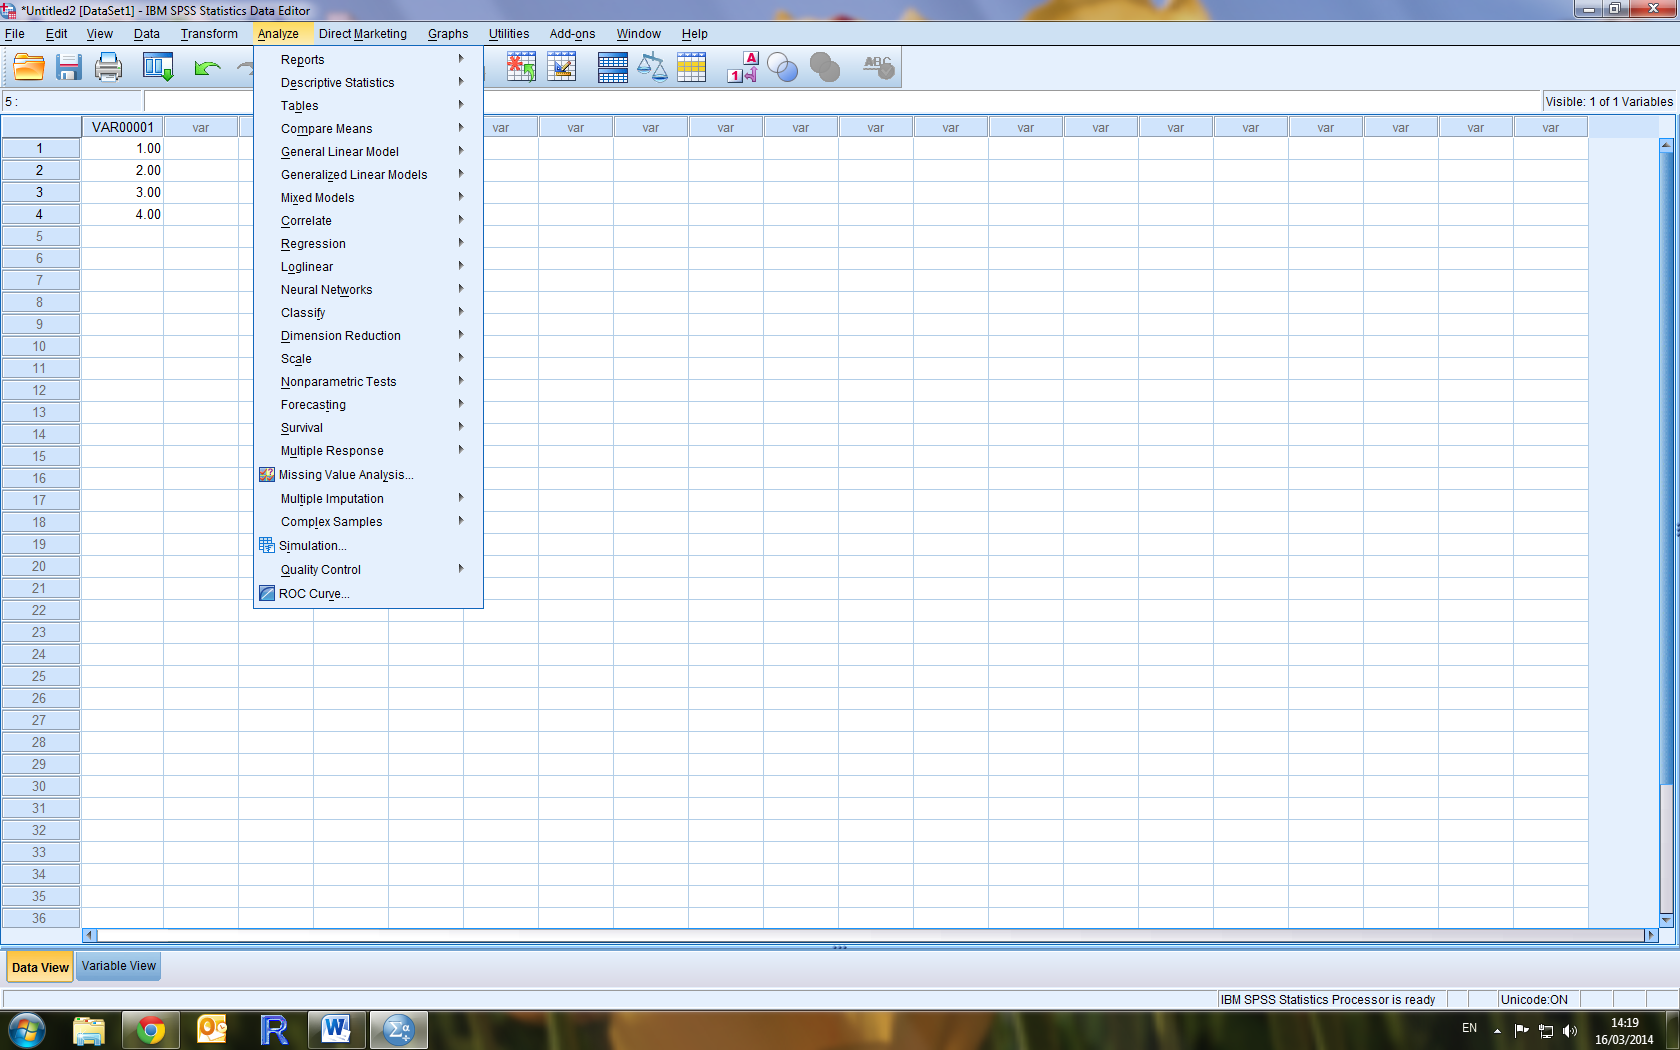Select cell containing 2.00
This screenshot has height=1050, width=1680.
tap(123, 170)
